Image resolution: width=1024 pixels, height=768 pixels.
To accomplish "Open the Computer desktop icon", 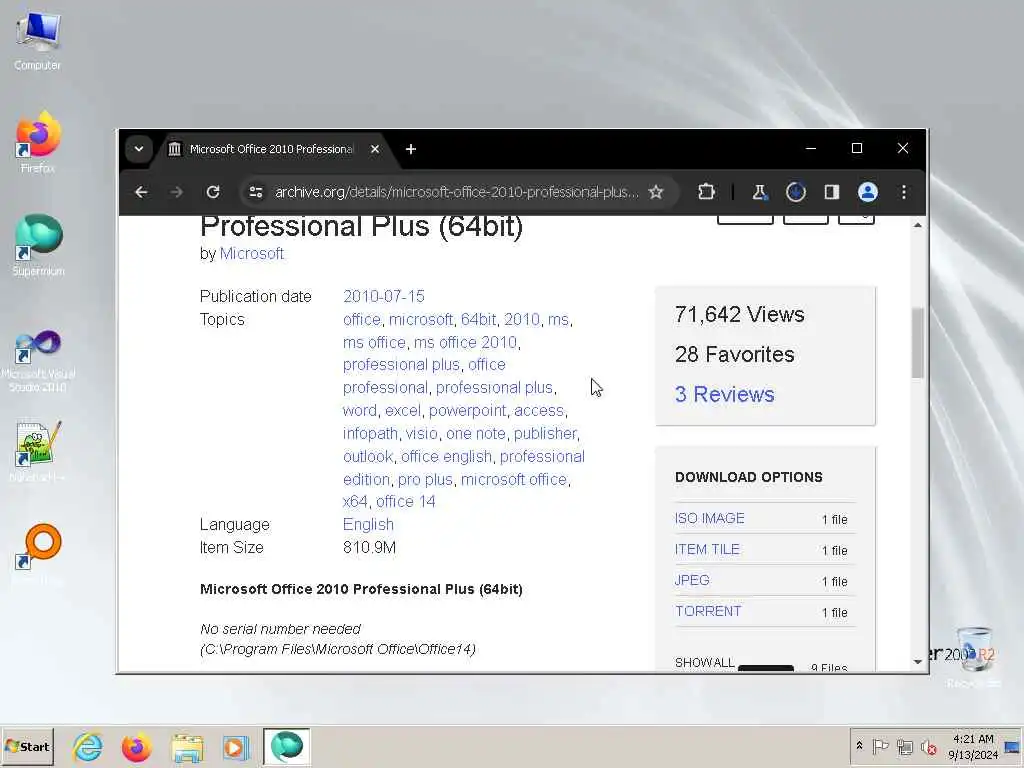I will pyautogui.click(x=38, y=41).
